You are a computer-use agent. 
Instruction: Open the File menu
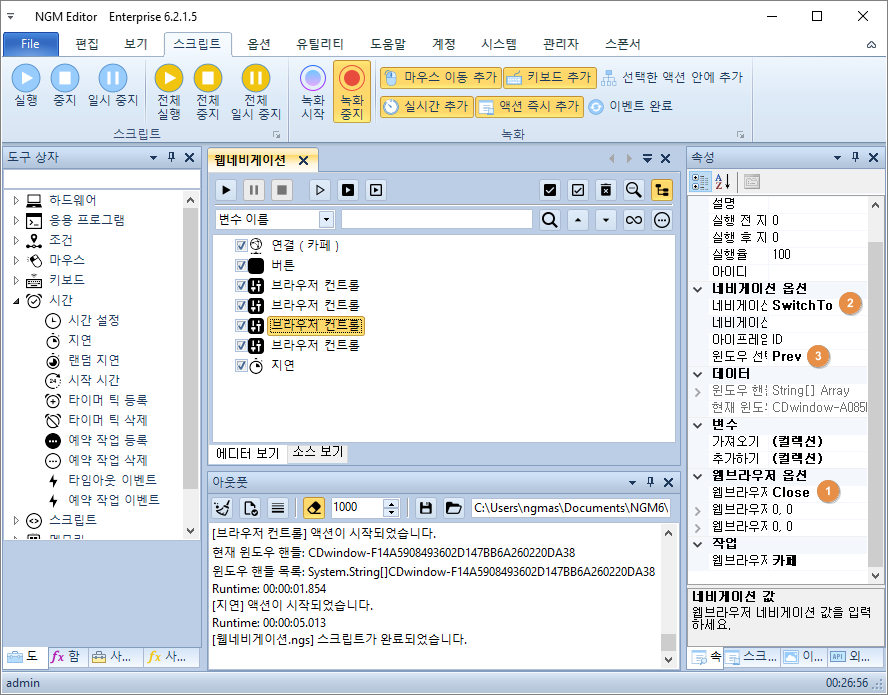pos(31,44)
